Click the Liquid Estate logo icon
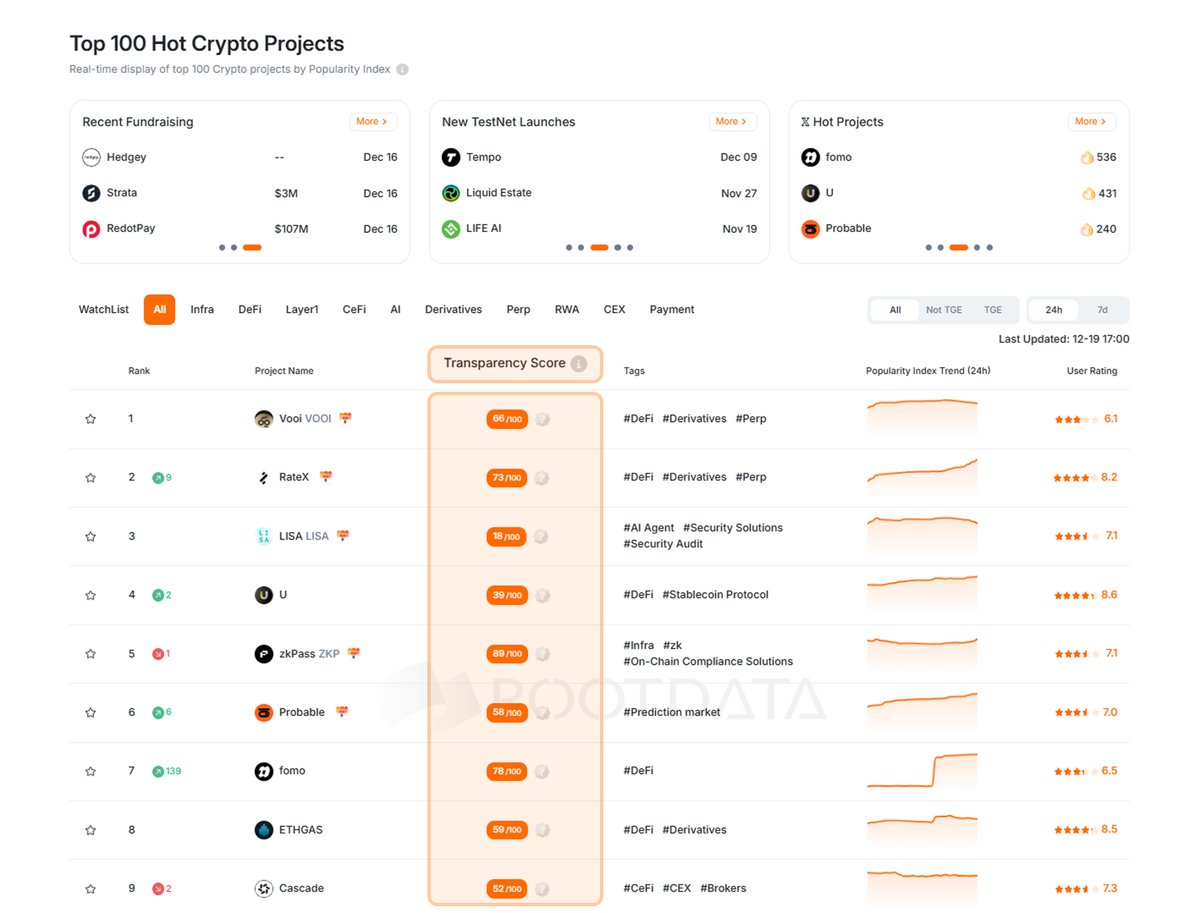1200x913 pixels. click(x=451, y=193)
